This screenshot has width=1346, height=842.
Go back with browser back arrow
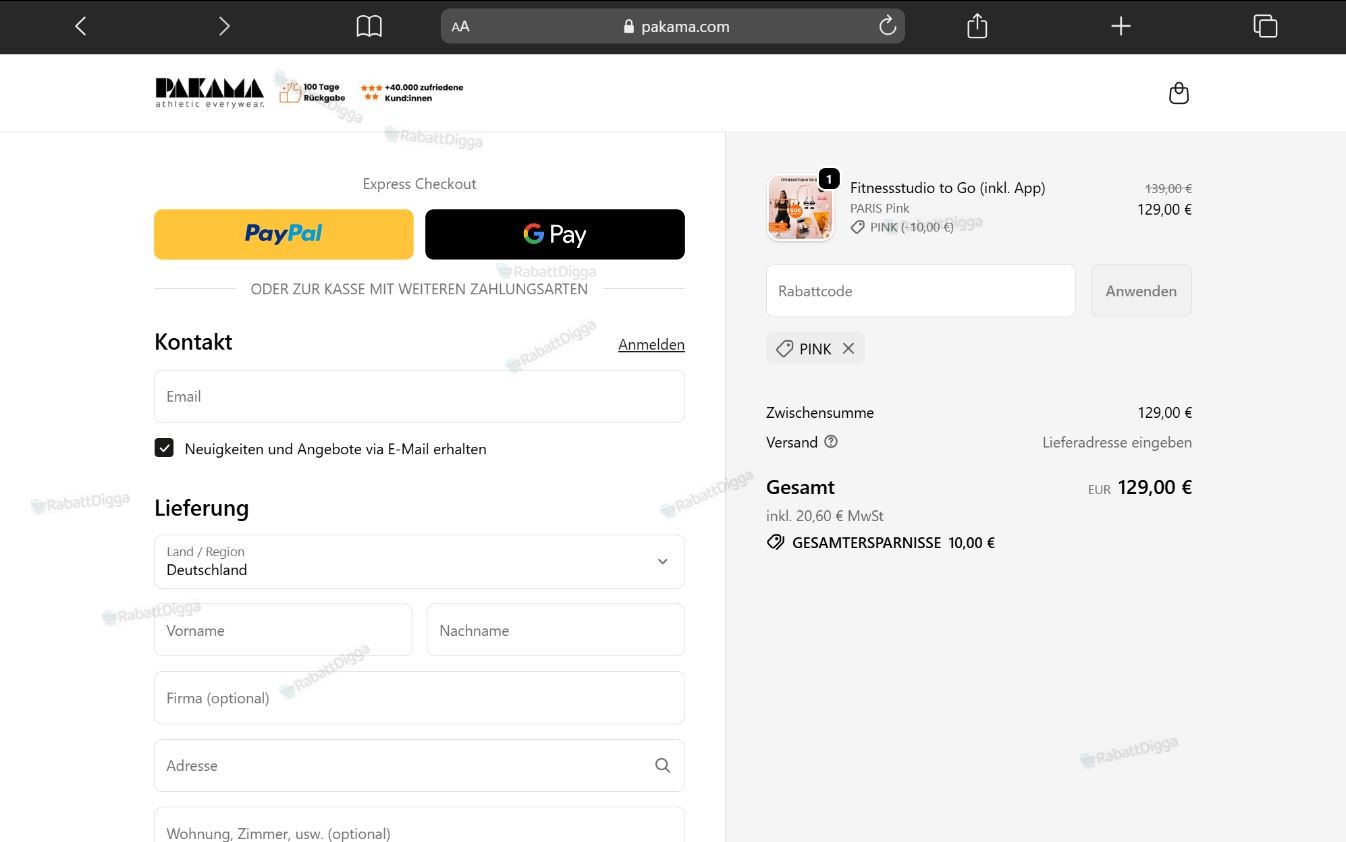[x=81, y=26]
